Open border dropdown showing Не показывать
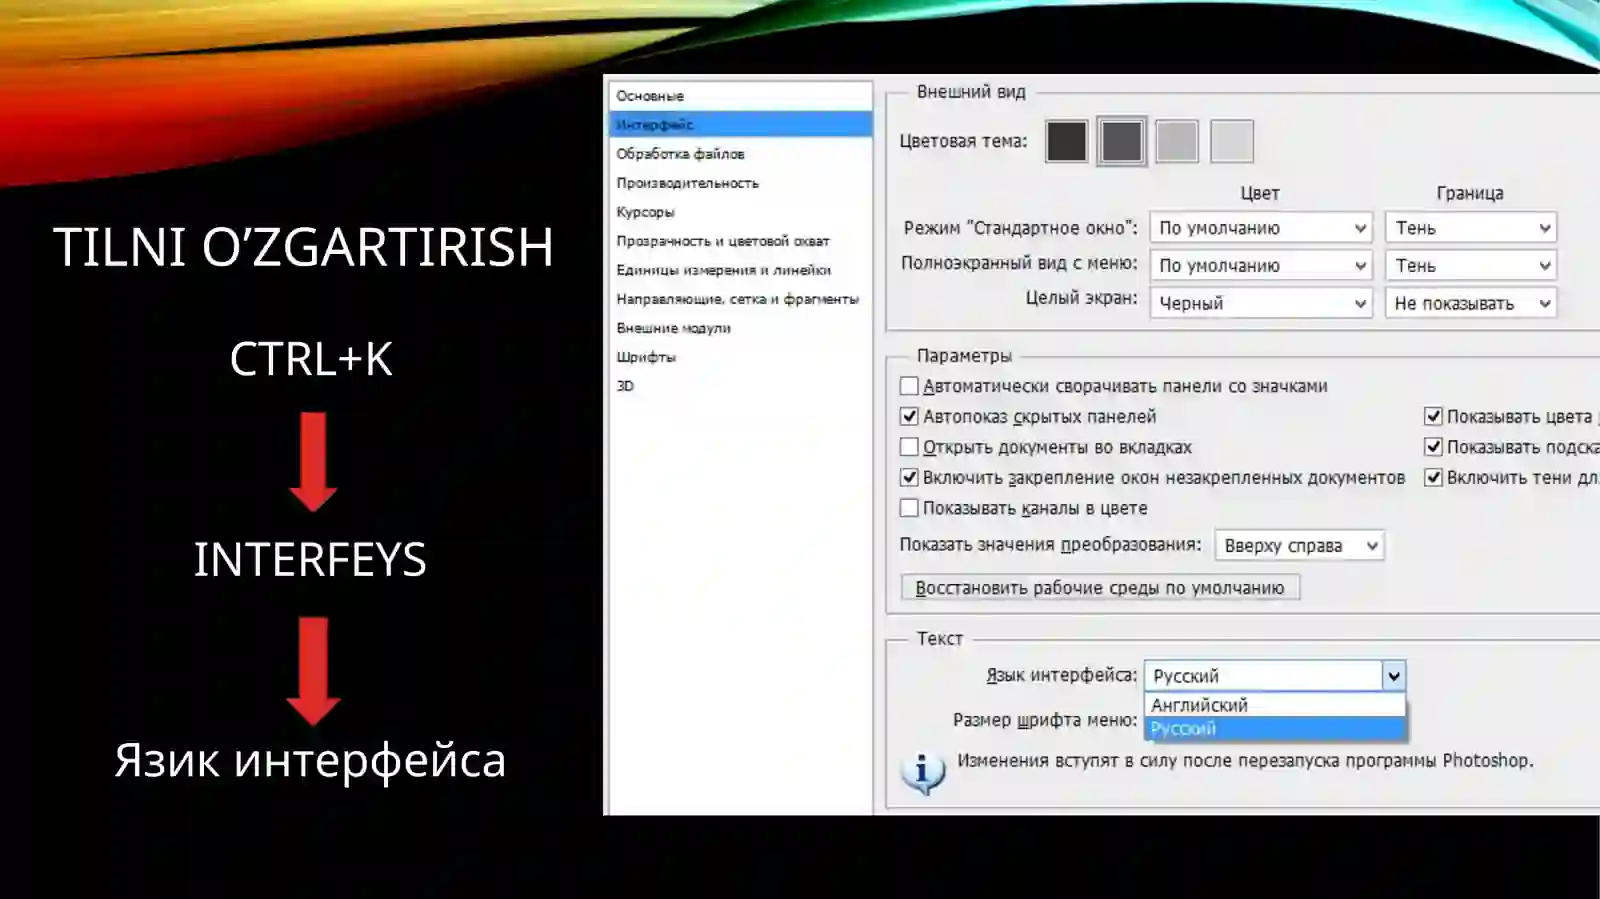Viewport: 1600px width, 899px height. (x=1470, y=303)
